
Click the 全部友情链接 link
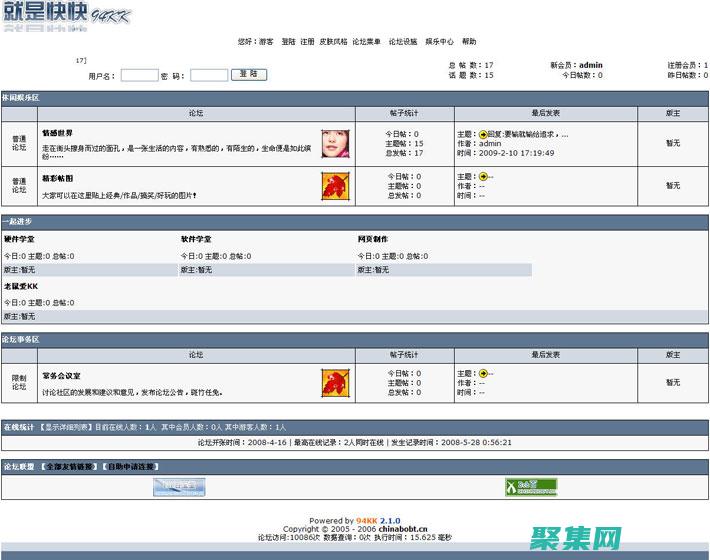tap(70, 467)
